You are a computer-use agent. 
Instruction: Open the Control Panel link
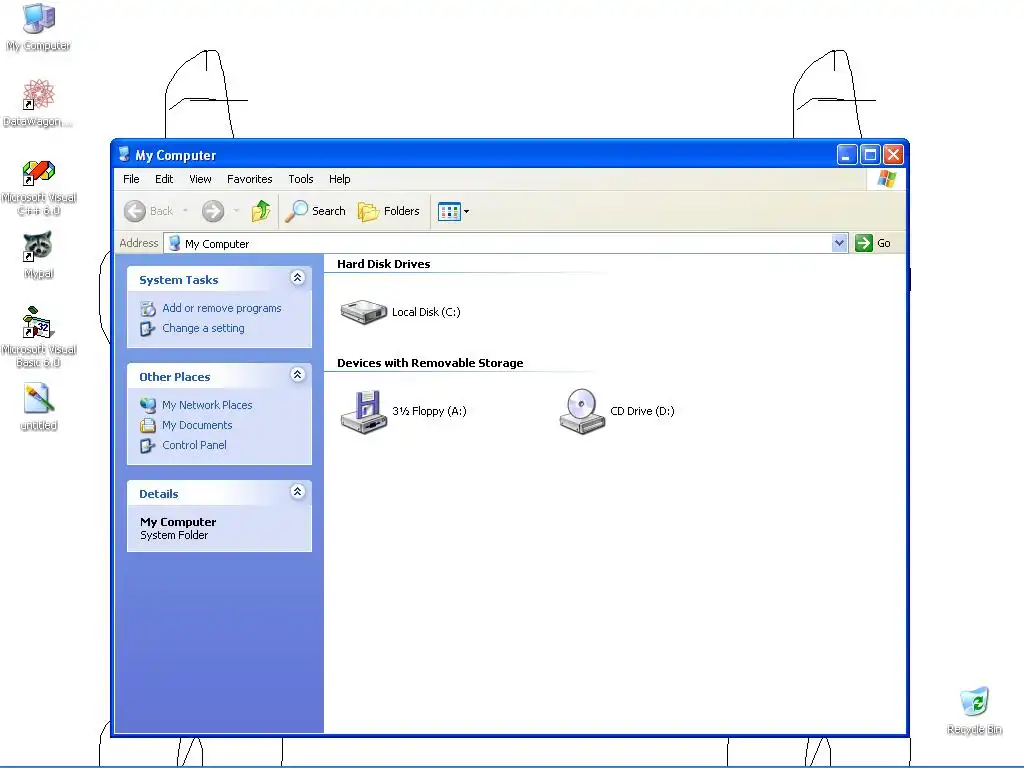pos(194,445)
